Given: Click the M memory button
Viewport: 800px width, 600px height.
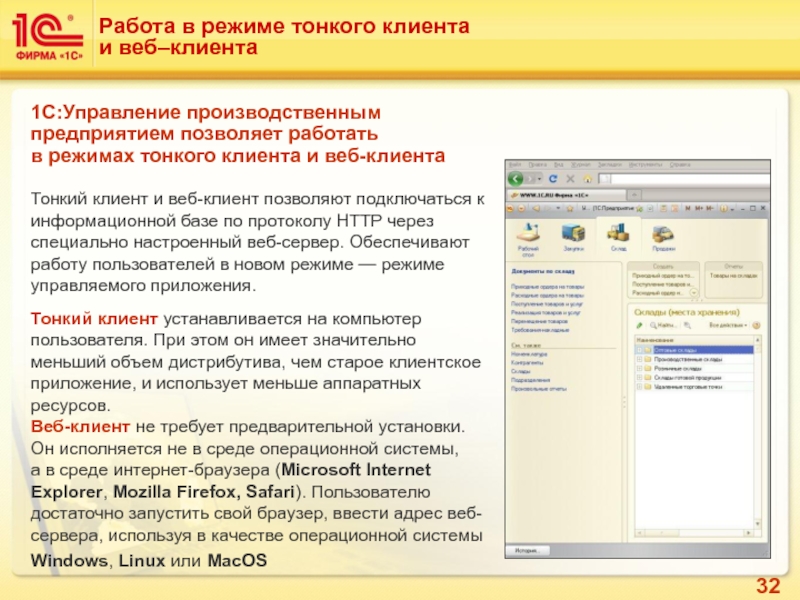Looking at the screenshot, I should click(x=688, y=208).
